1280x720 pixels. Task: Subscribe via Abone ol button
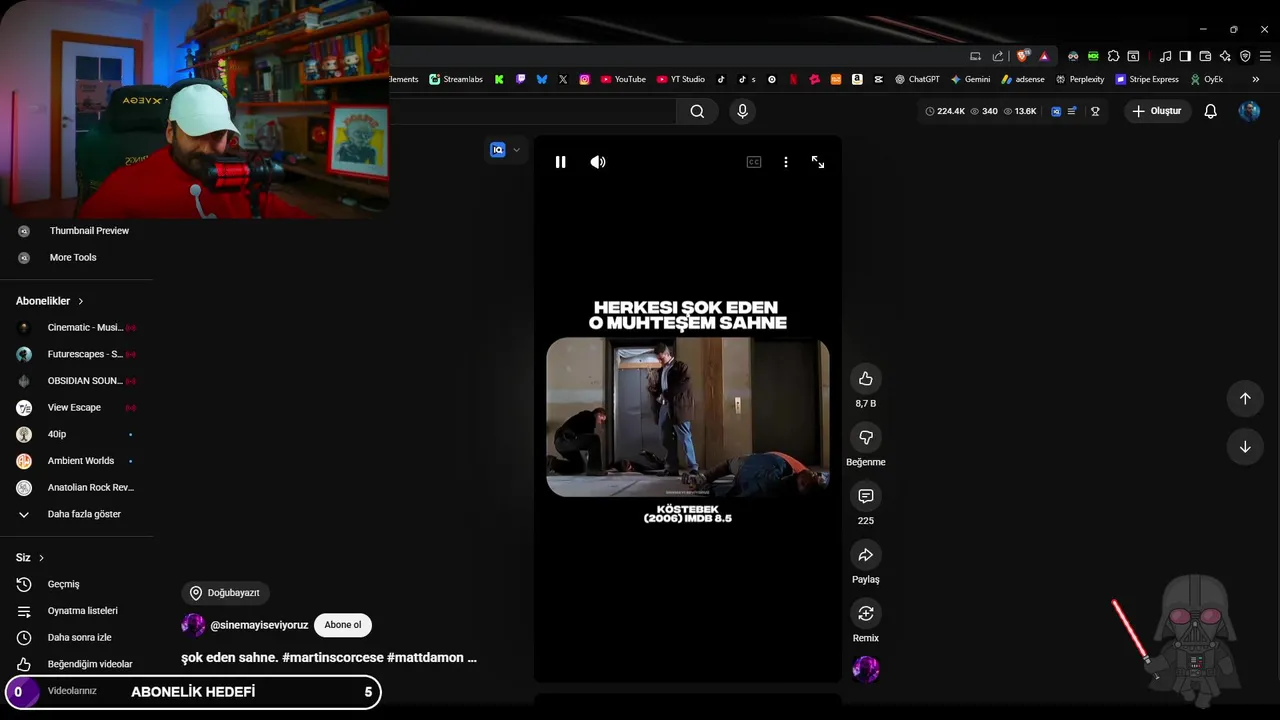point(343,625)
